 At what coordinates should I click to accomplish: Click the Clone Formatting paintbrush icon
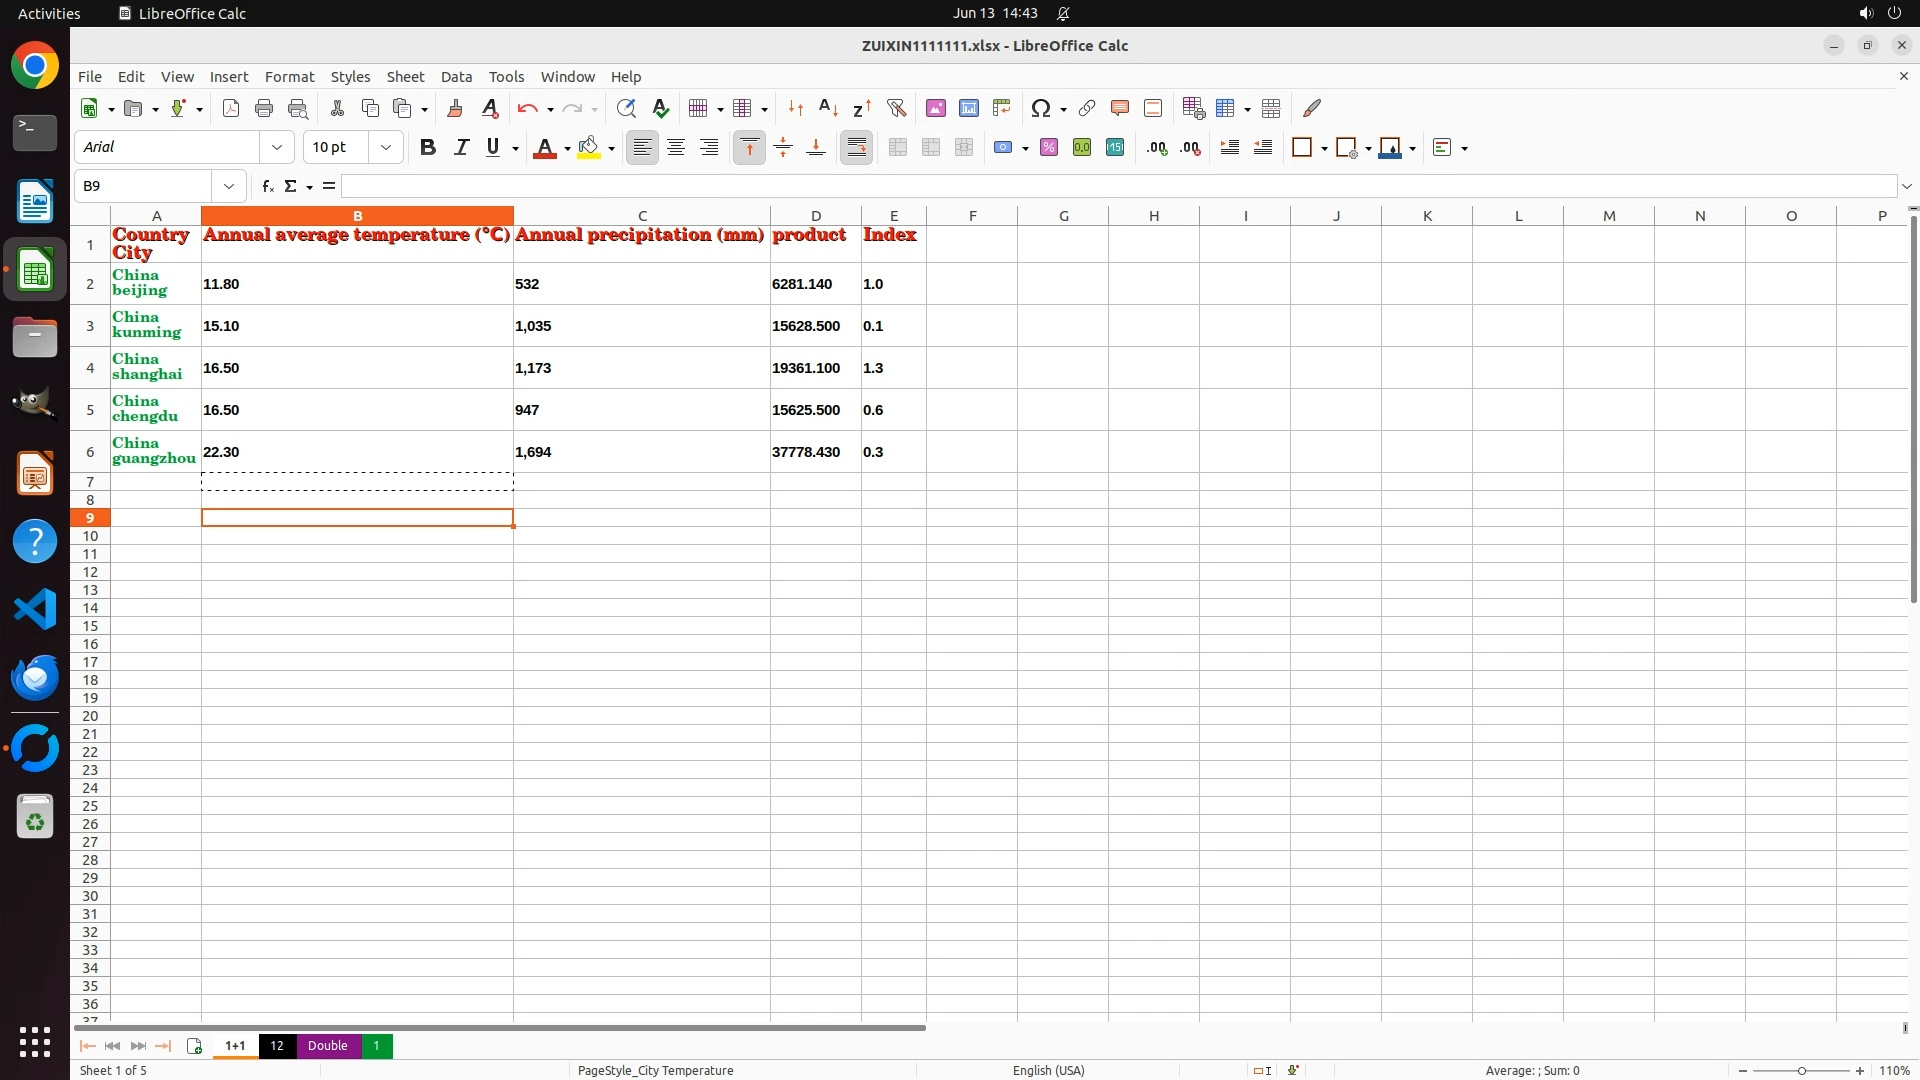[455, 108]
